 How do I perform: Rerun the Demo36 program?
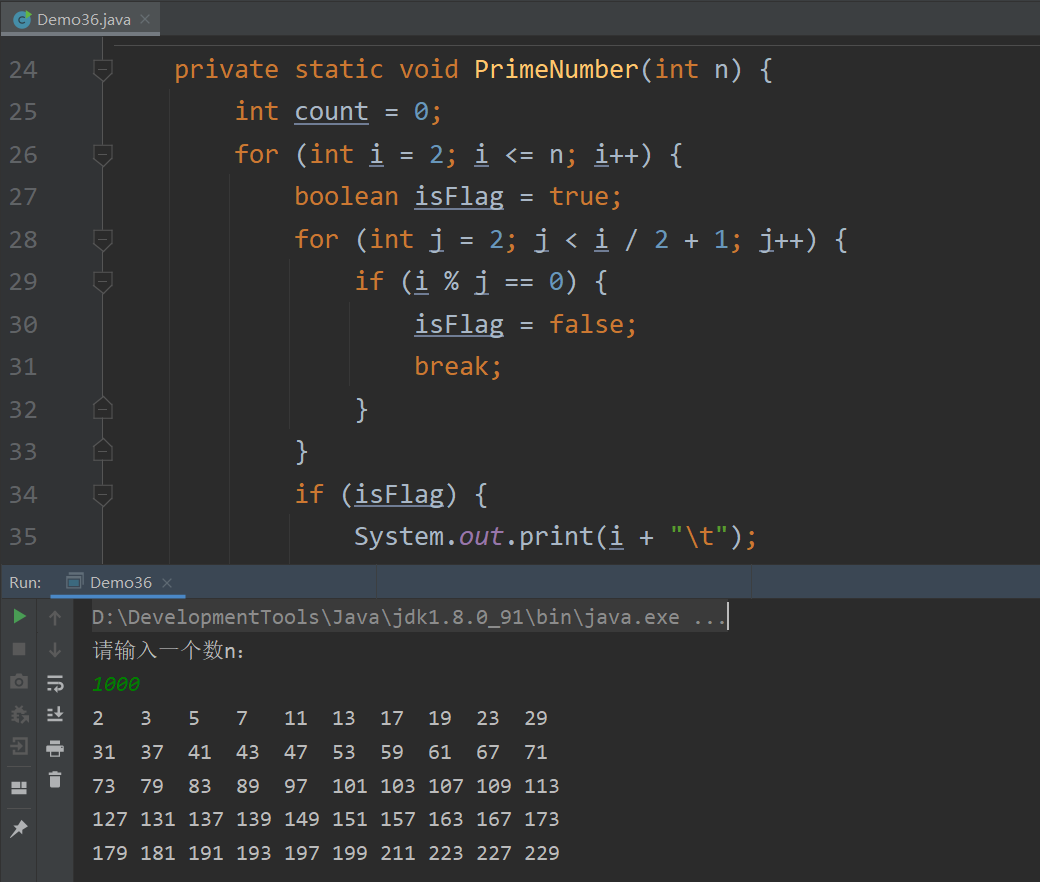[18, 617]
